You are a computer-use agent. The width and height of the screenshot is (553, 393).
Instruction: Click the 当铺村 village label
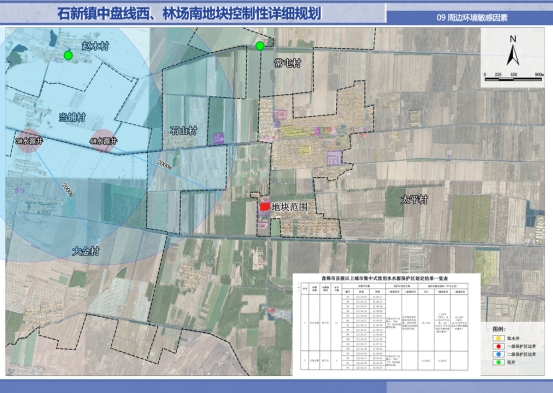click(x=72, y=117)
